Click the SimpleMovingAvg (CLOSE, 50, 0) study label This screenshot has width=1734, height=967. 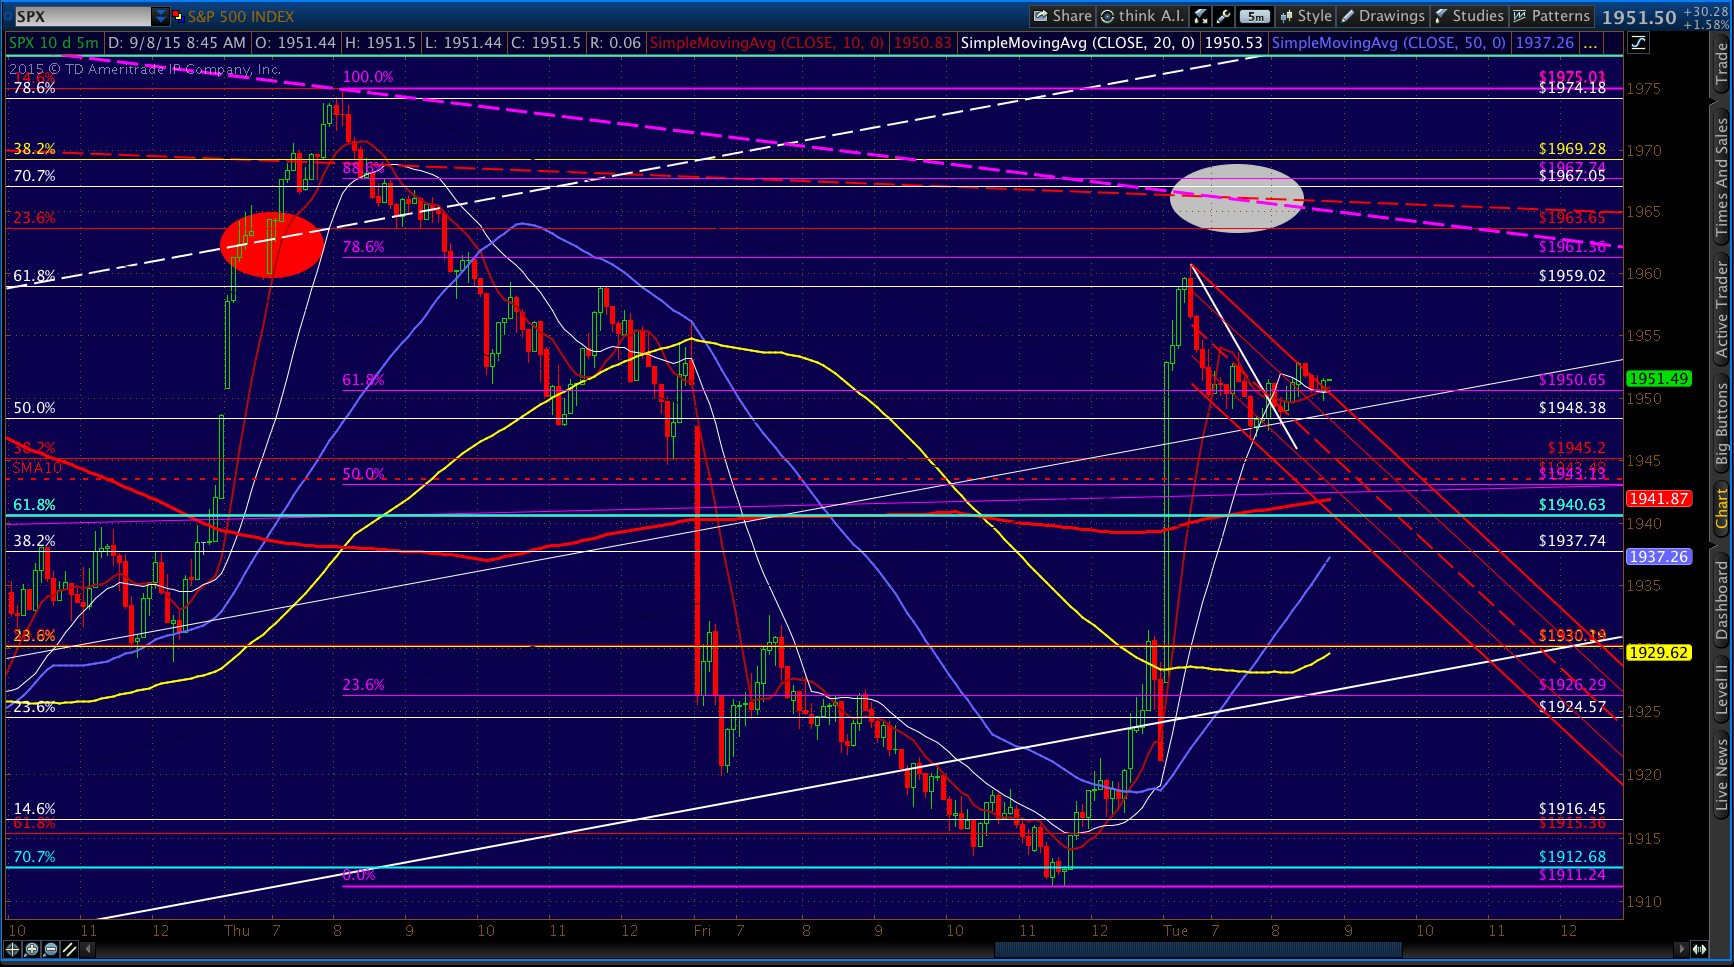click(x=1389, y=43)
